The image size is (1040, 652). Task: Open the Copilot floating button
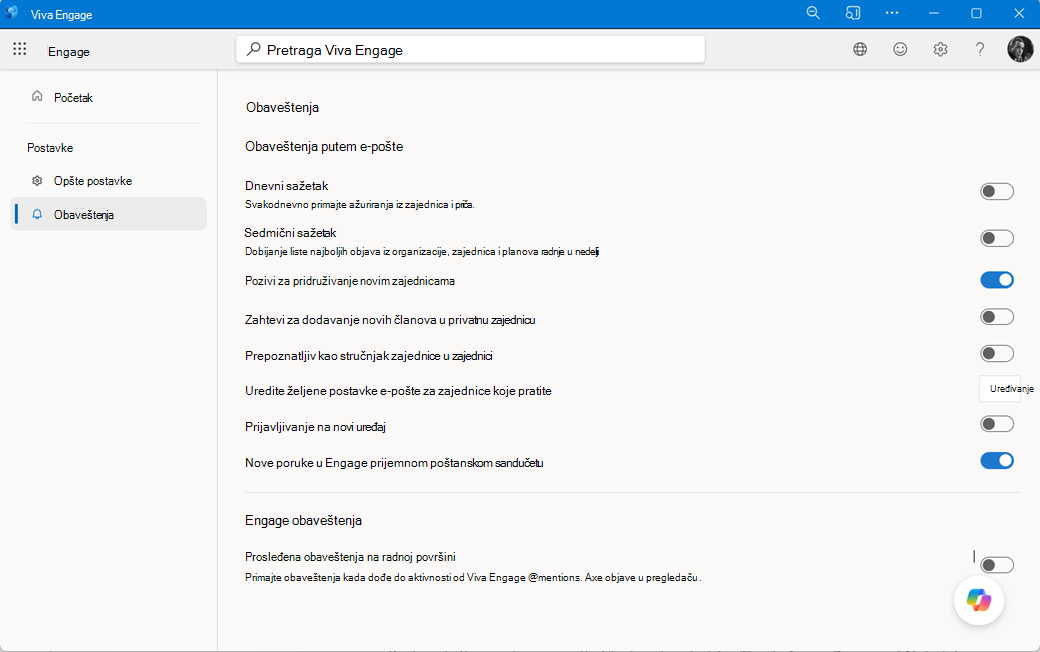click(979, 600)
